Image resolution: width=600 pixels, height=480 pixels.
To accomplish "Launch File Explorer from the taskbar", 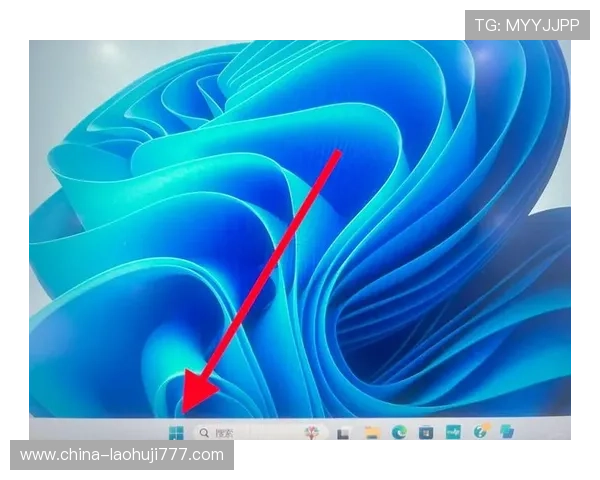I will (x=371, y=433).
